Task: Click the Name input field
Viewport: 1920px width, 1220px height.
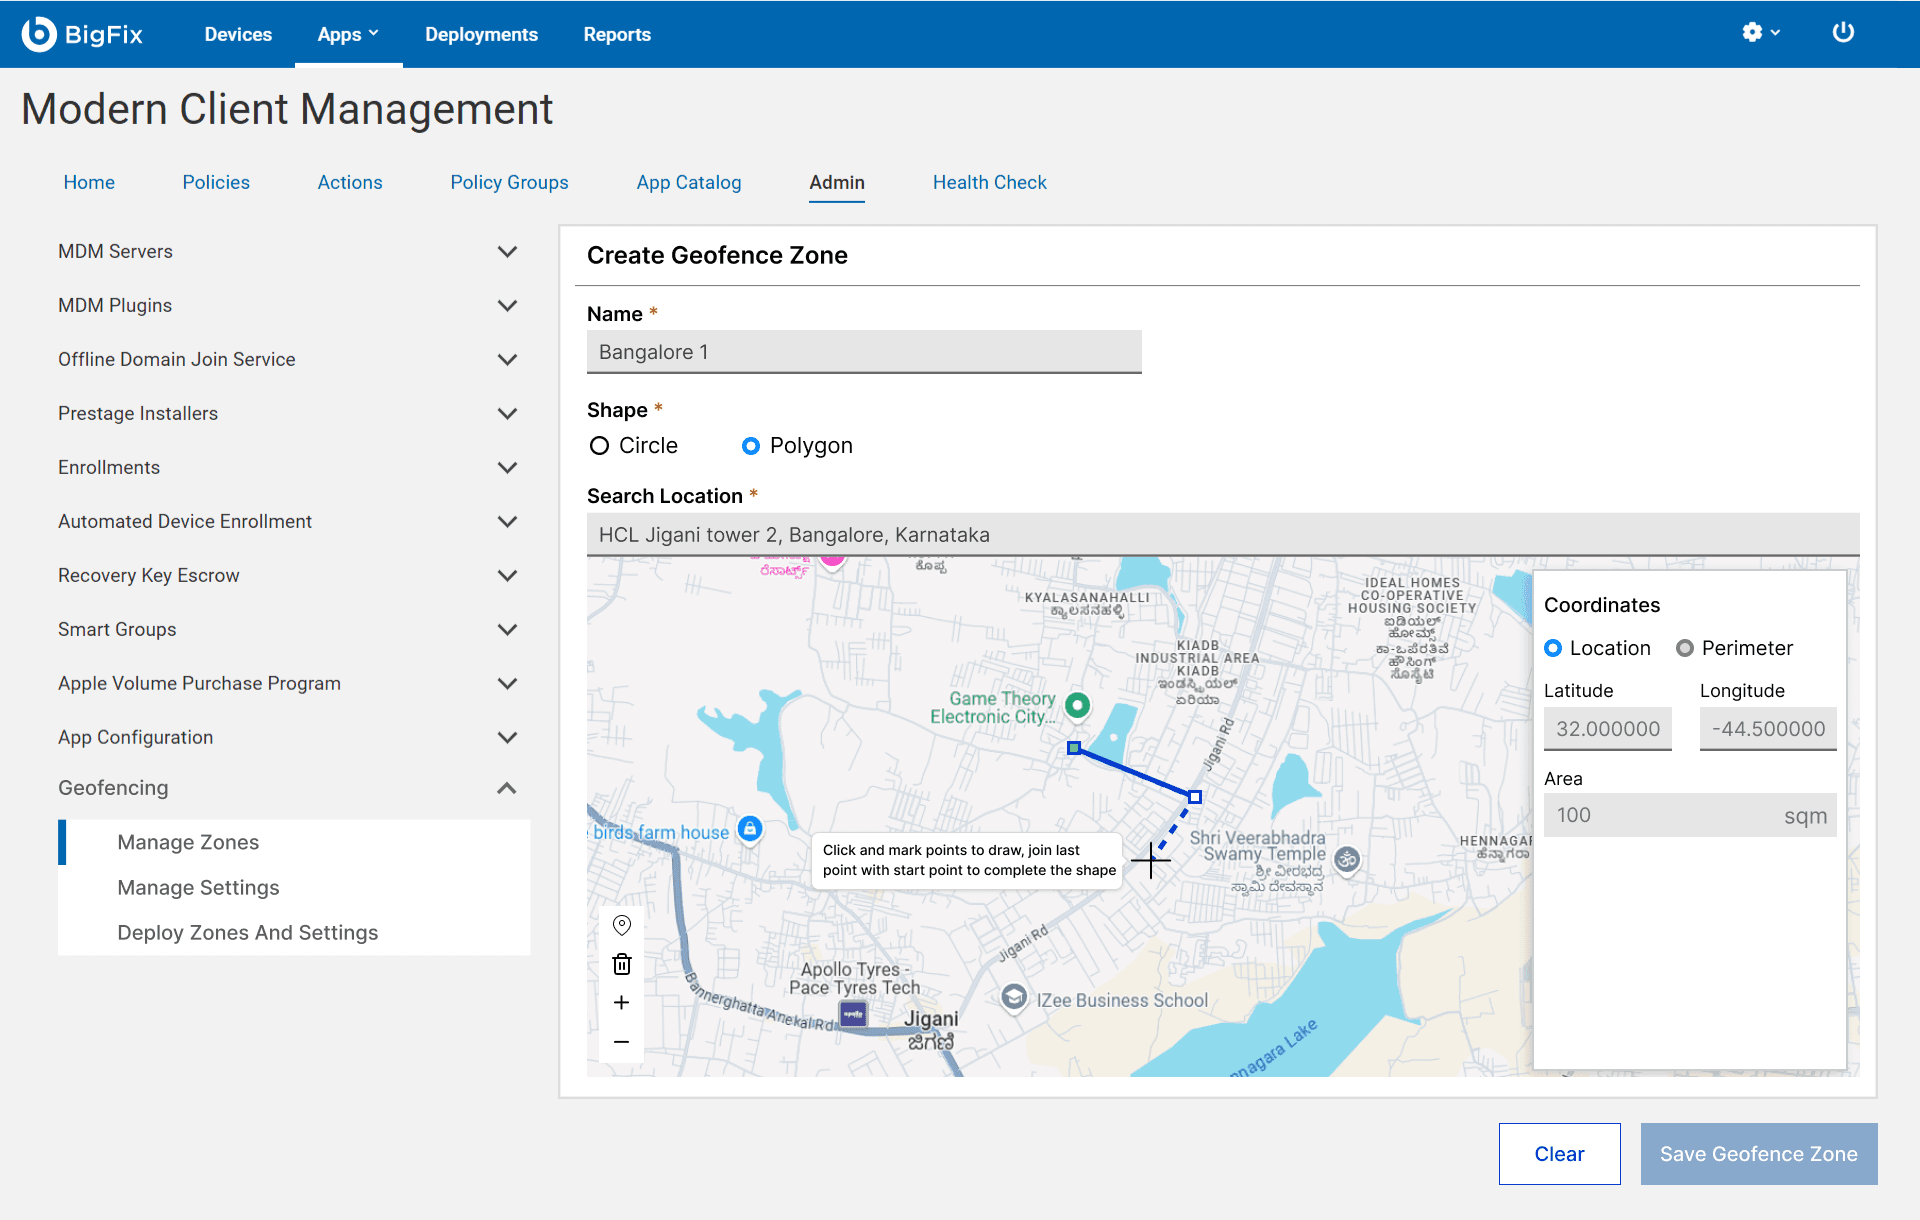Action: click(864, 352)
